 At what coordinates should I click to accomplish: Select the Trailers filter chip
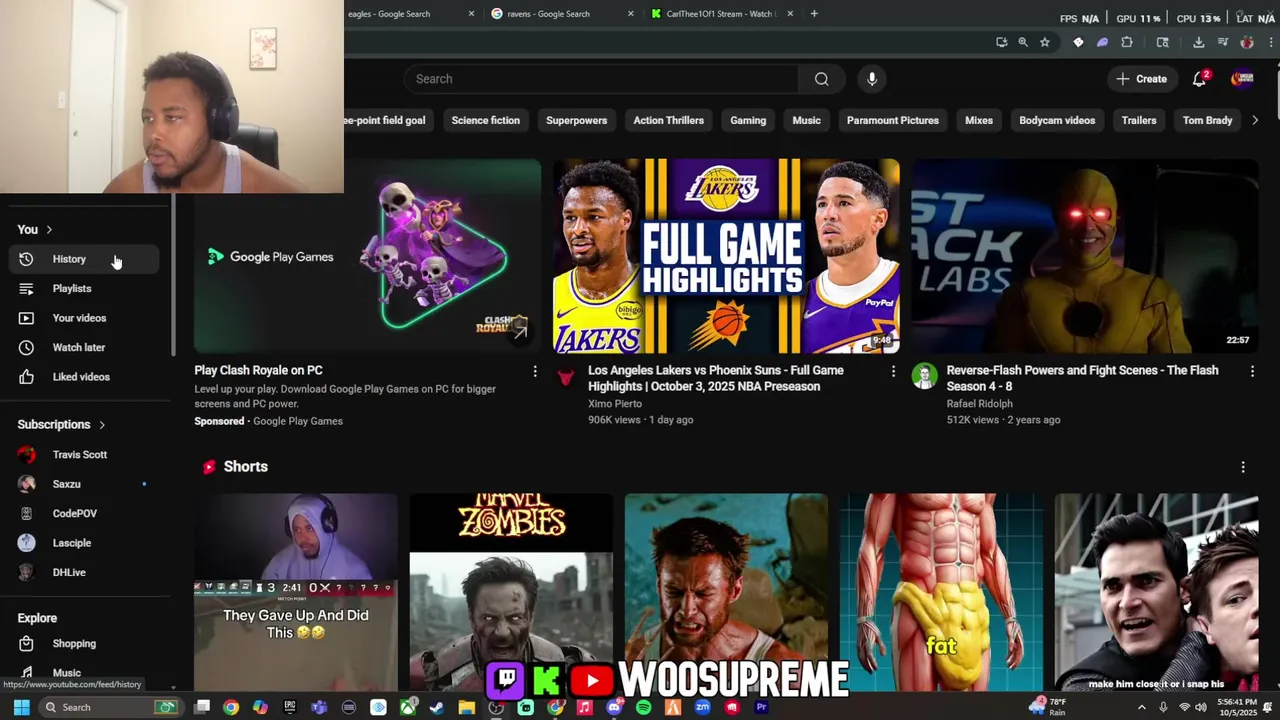pyautogui.click(x=1139, y=120)
